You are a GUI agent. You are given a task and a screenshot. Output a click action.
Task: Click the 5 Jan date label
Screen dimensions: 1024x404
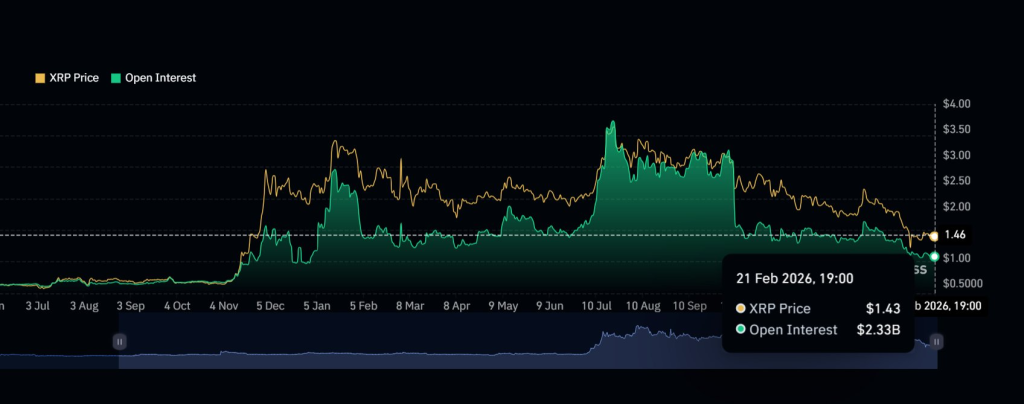click(x=317, y=305)
